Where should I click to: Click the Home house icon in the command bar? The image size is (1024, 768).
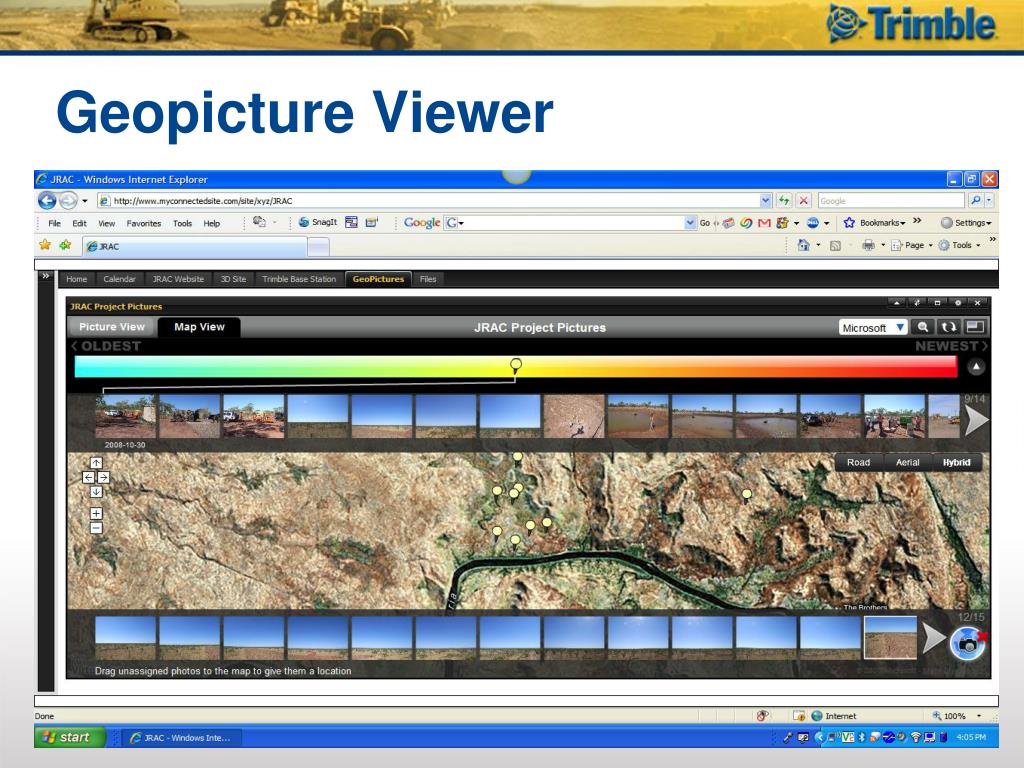pyautogui.click(x=803, y=245)
